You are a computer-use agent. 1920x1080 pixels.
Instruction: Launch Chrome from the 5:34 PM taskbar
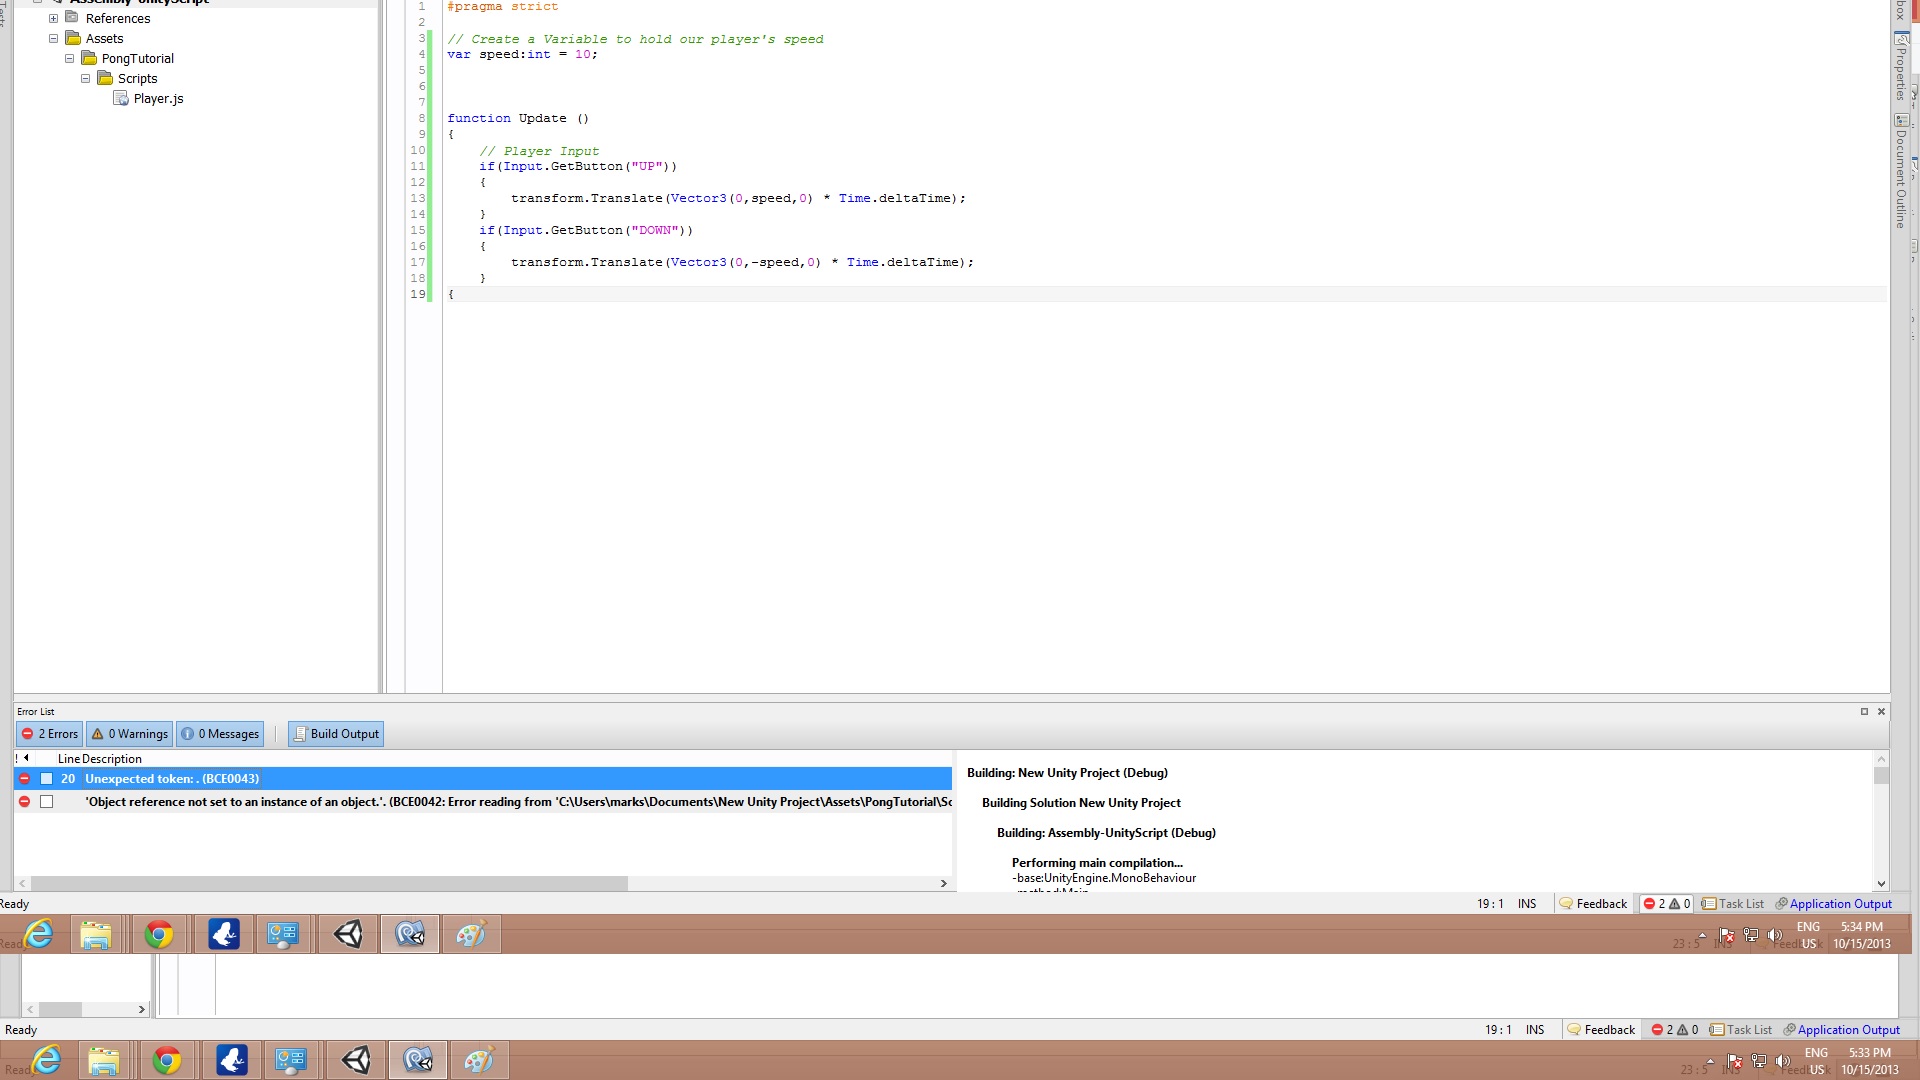coord(159,934)
